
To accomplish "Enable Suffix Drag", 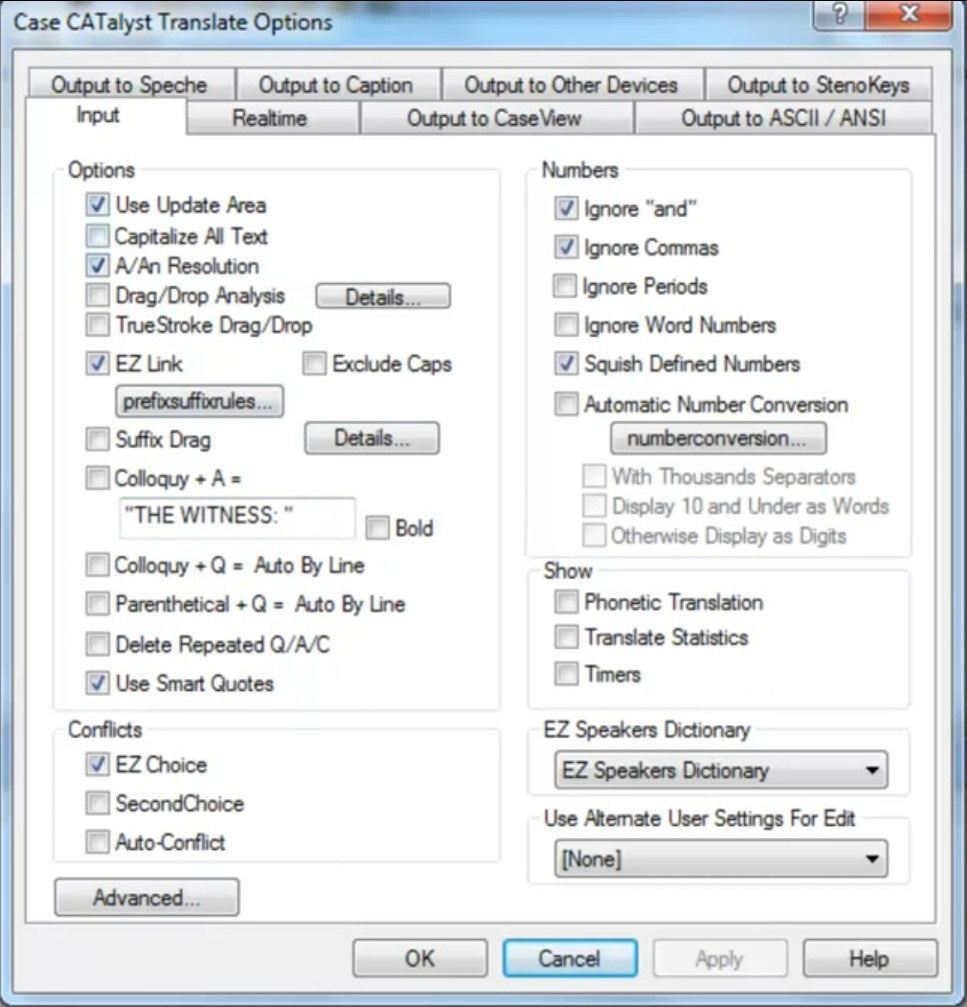I will 97,439.
